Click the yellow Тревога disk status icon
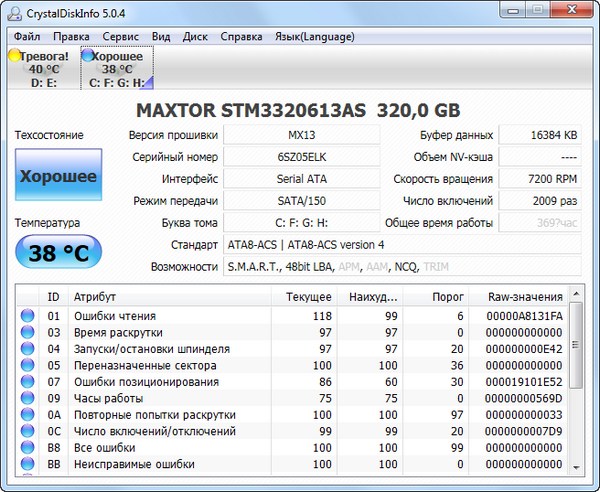The height and width of the screenshot is (492, 600). (15, 57)
